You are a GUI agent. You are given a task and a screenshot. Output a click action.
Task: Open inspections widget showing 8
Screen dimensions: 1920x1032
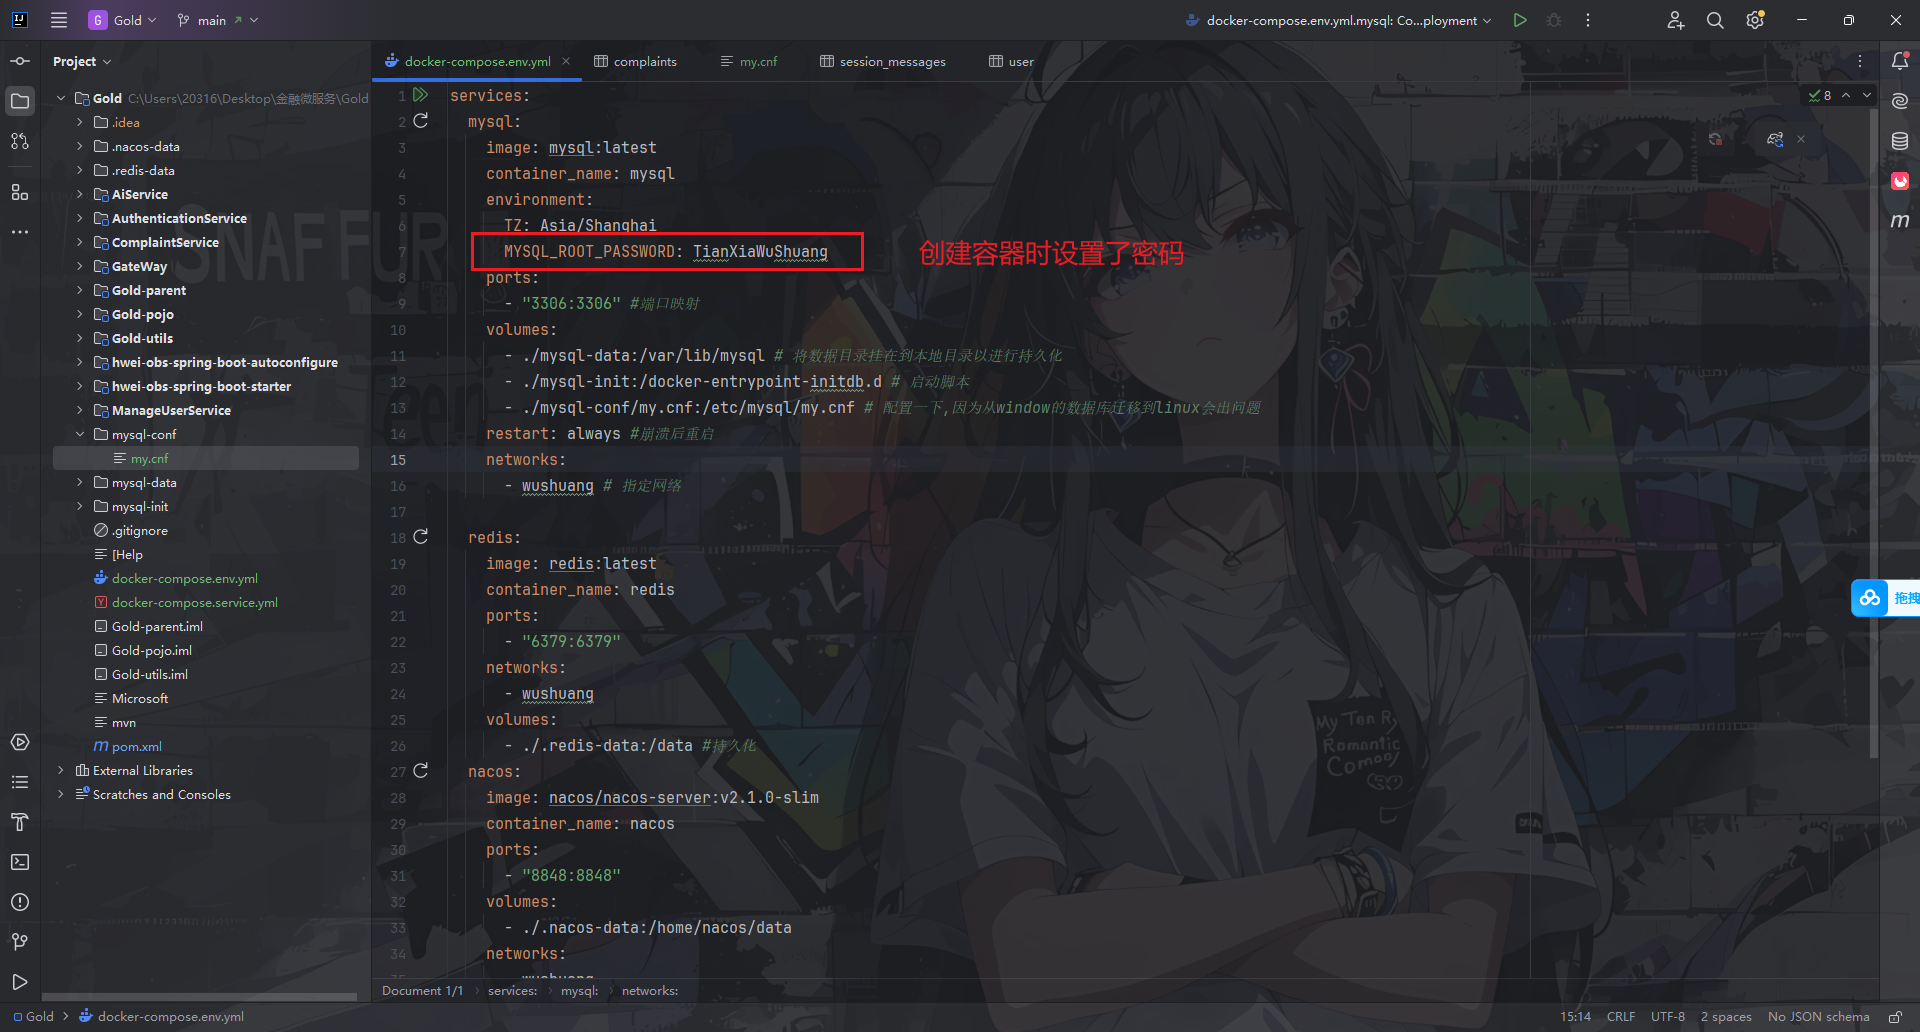click(x=1820, y=95)
